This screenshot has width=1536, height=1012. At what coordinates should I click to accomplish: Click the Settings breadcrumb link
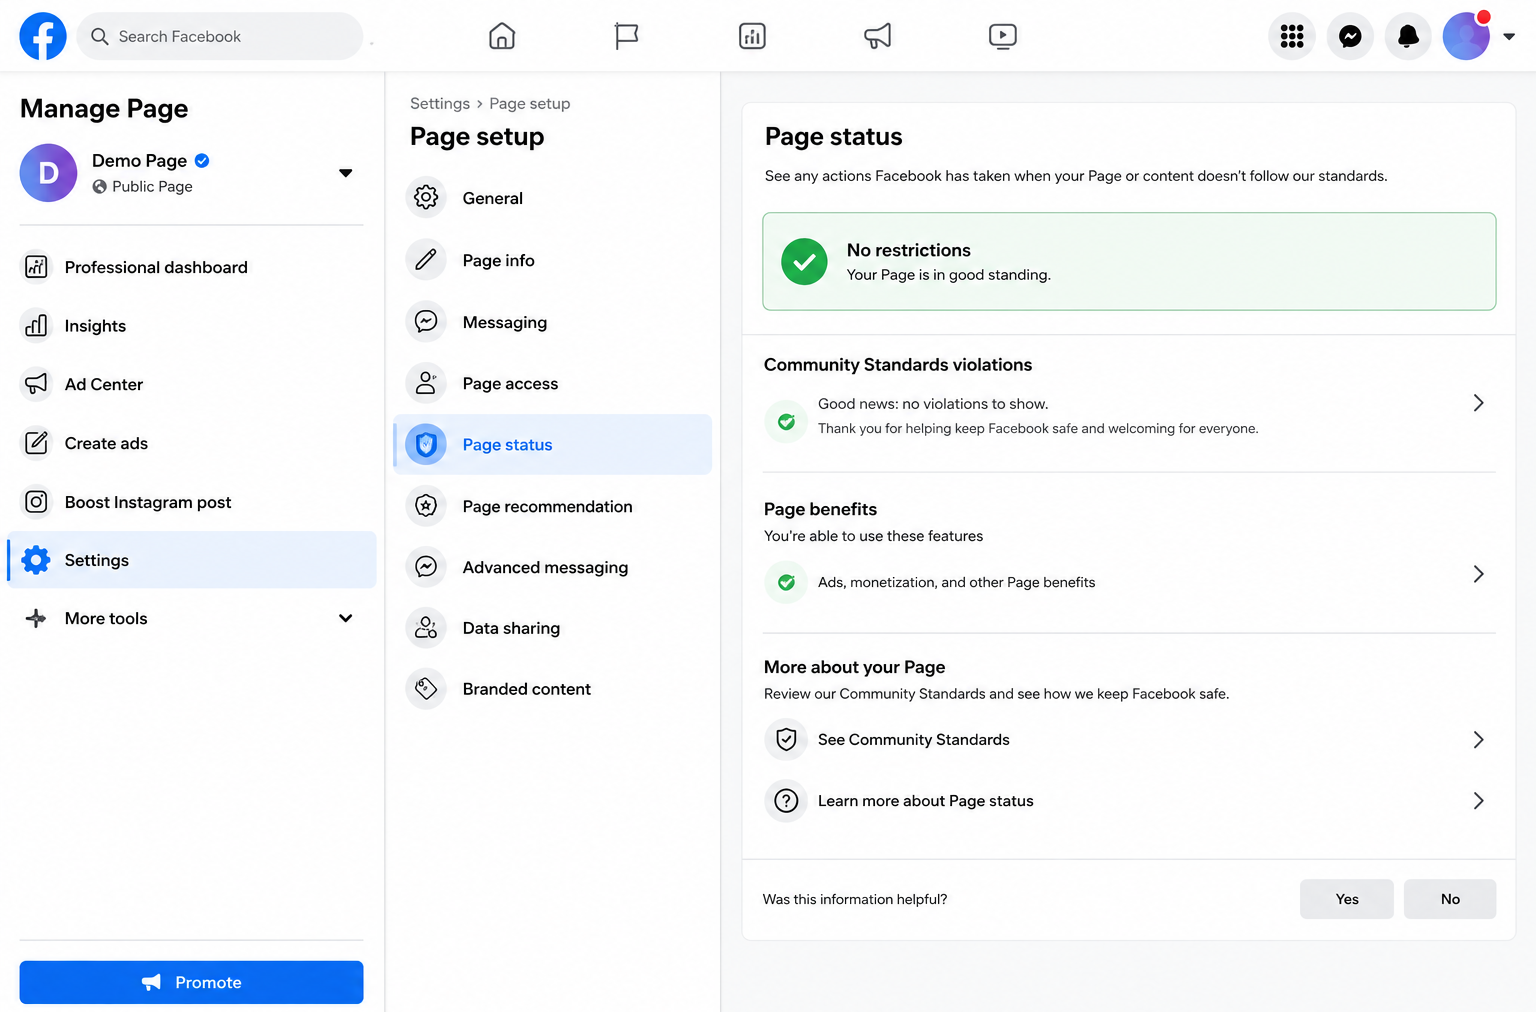(440, 103)
